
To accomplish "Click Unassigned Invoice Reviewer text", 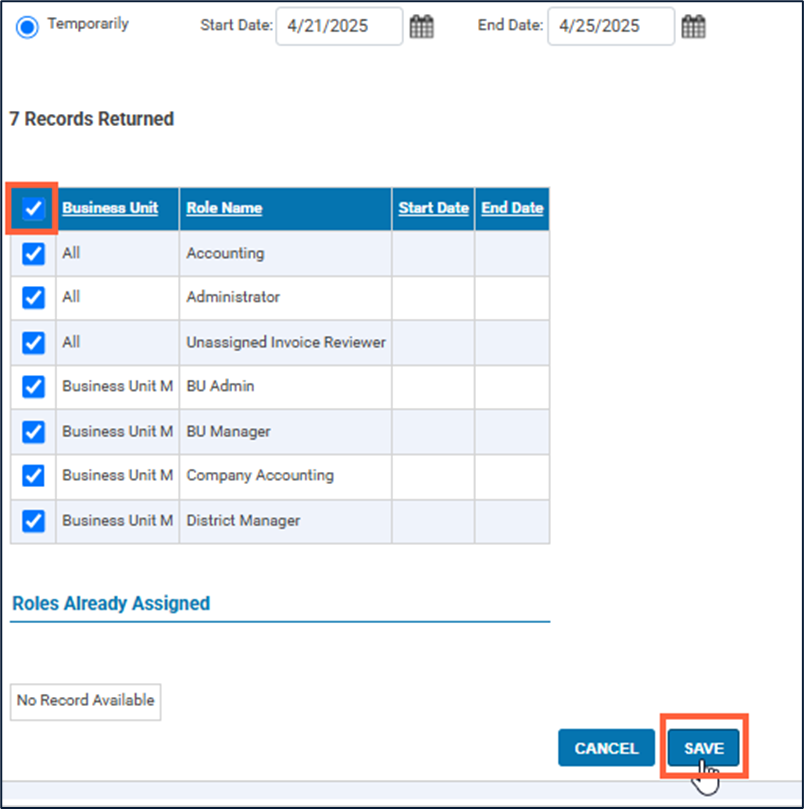I will pyautogui.click(x=285, y=342).
